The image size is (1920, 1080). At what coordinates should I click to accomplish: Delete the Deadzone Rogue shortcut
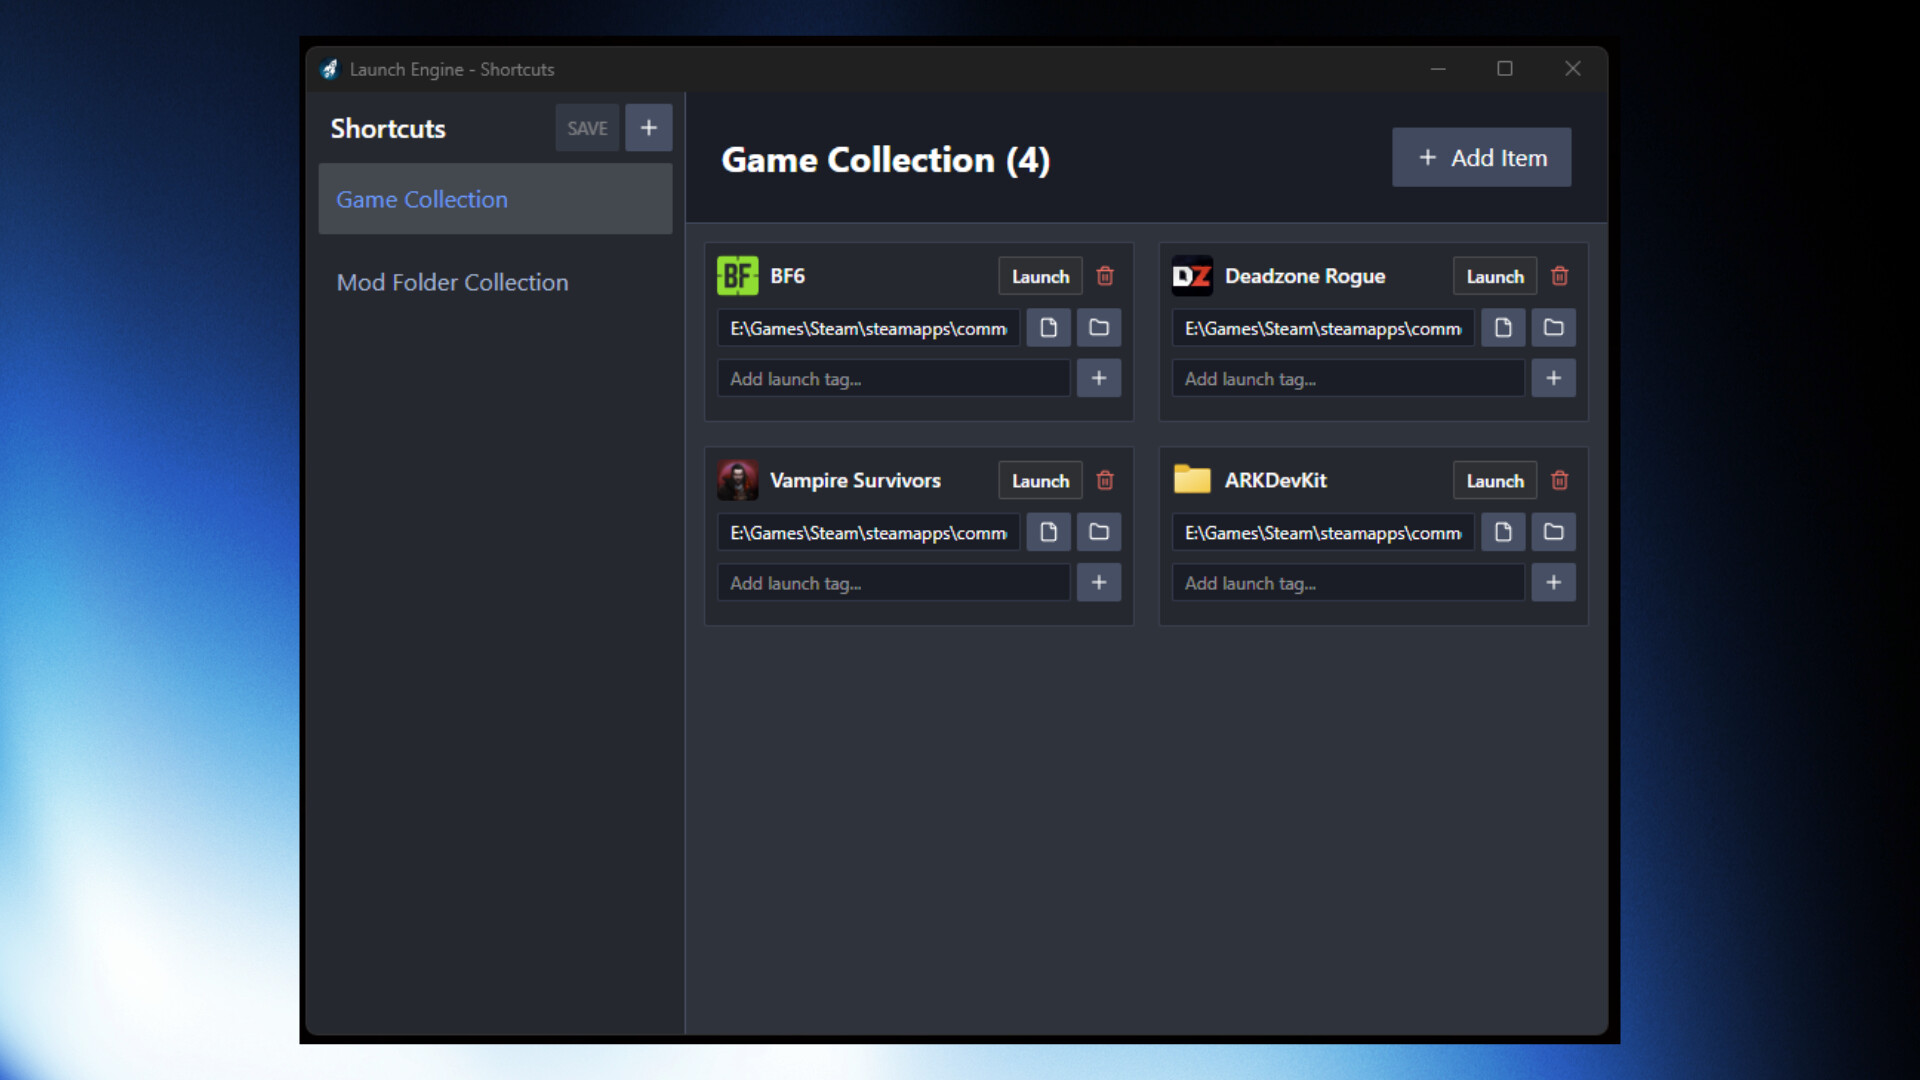[1559, 276]
